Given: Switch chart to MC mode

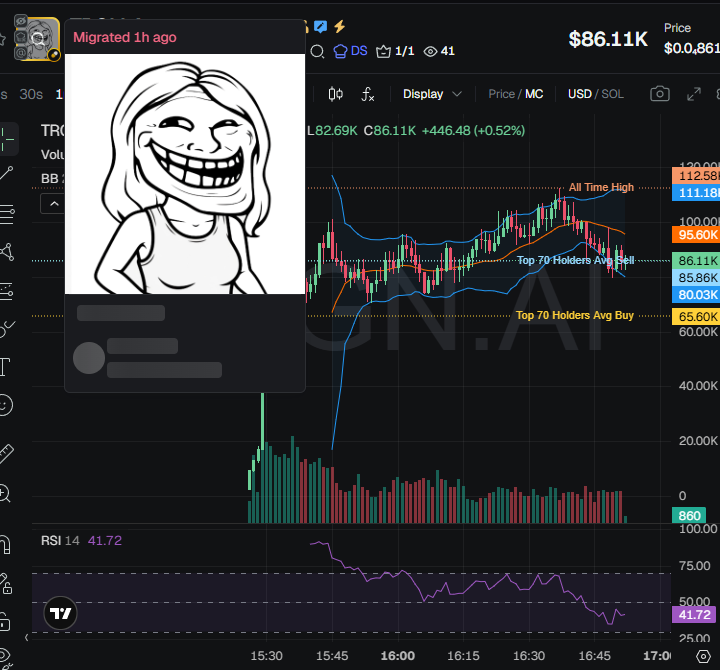Looking at the screenshot, I should pos(534,94).
